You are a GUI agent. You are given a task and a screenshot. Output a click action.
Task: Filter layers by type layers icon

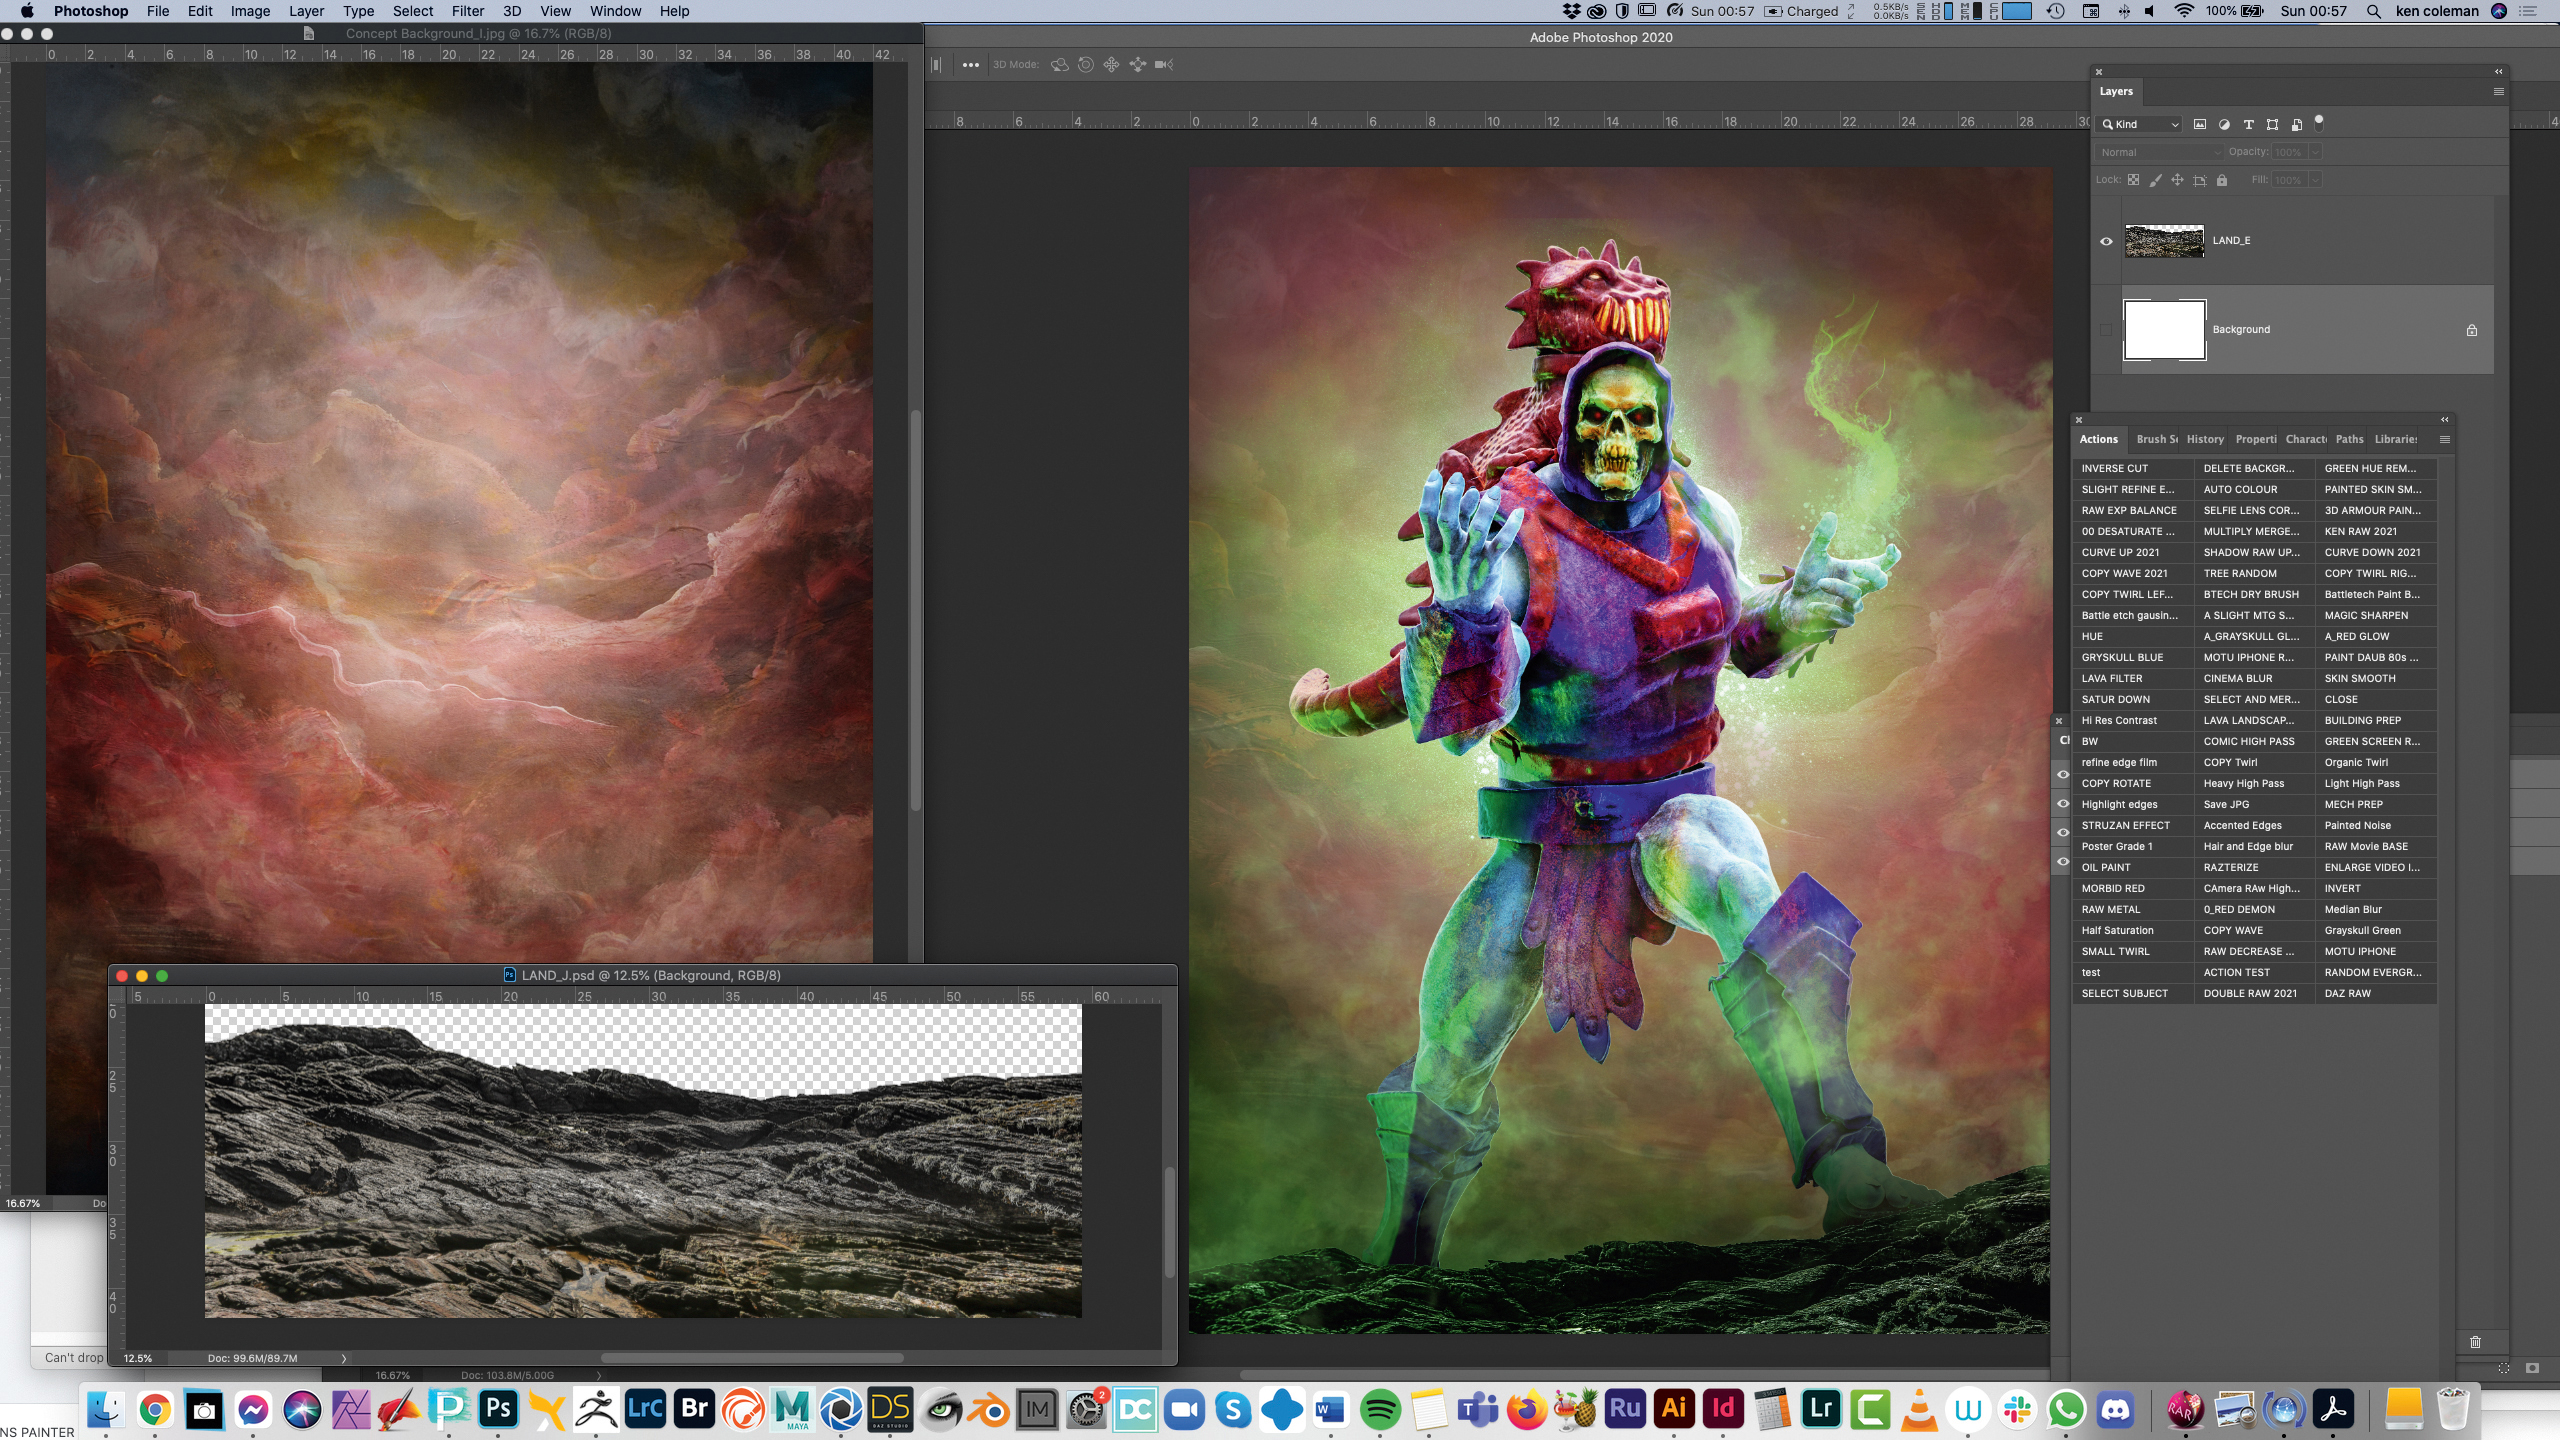[2248, 124]
